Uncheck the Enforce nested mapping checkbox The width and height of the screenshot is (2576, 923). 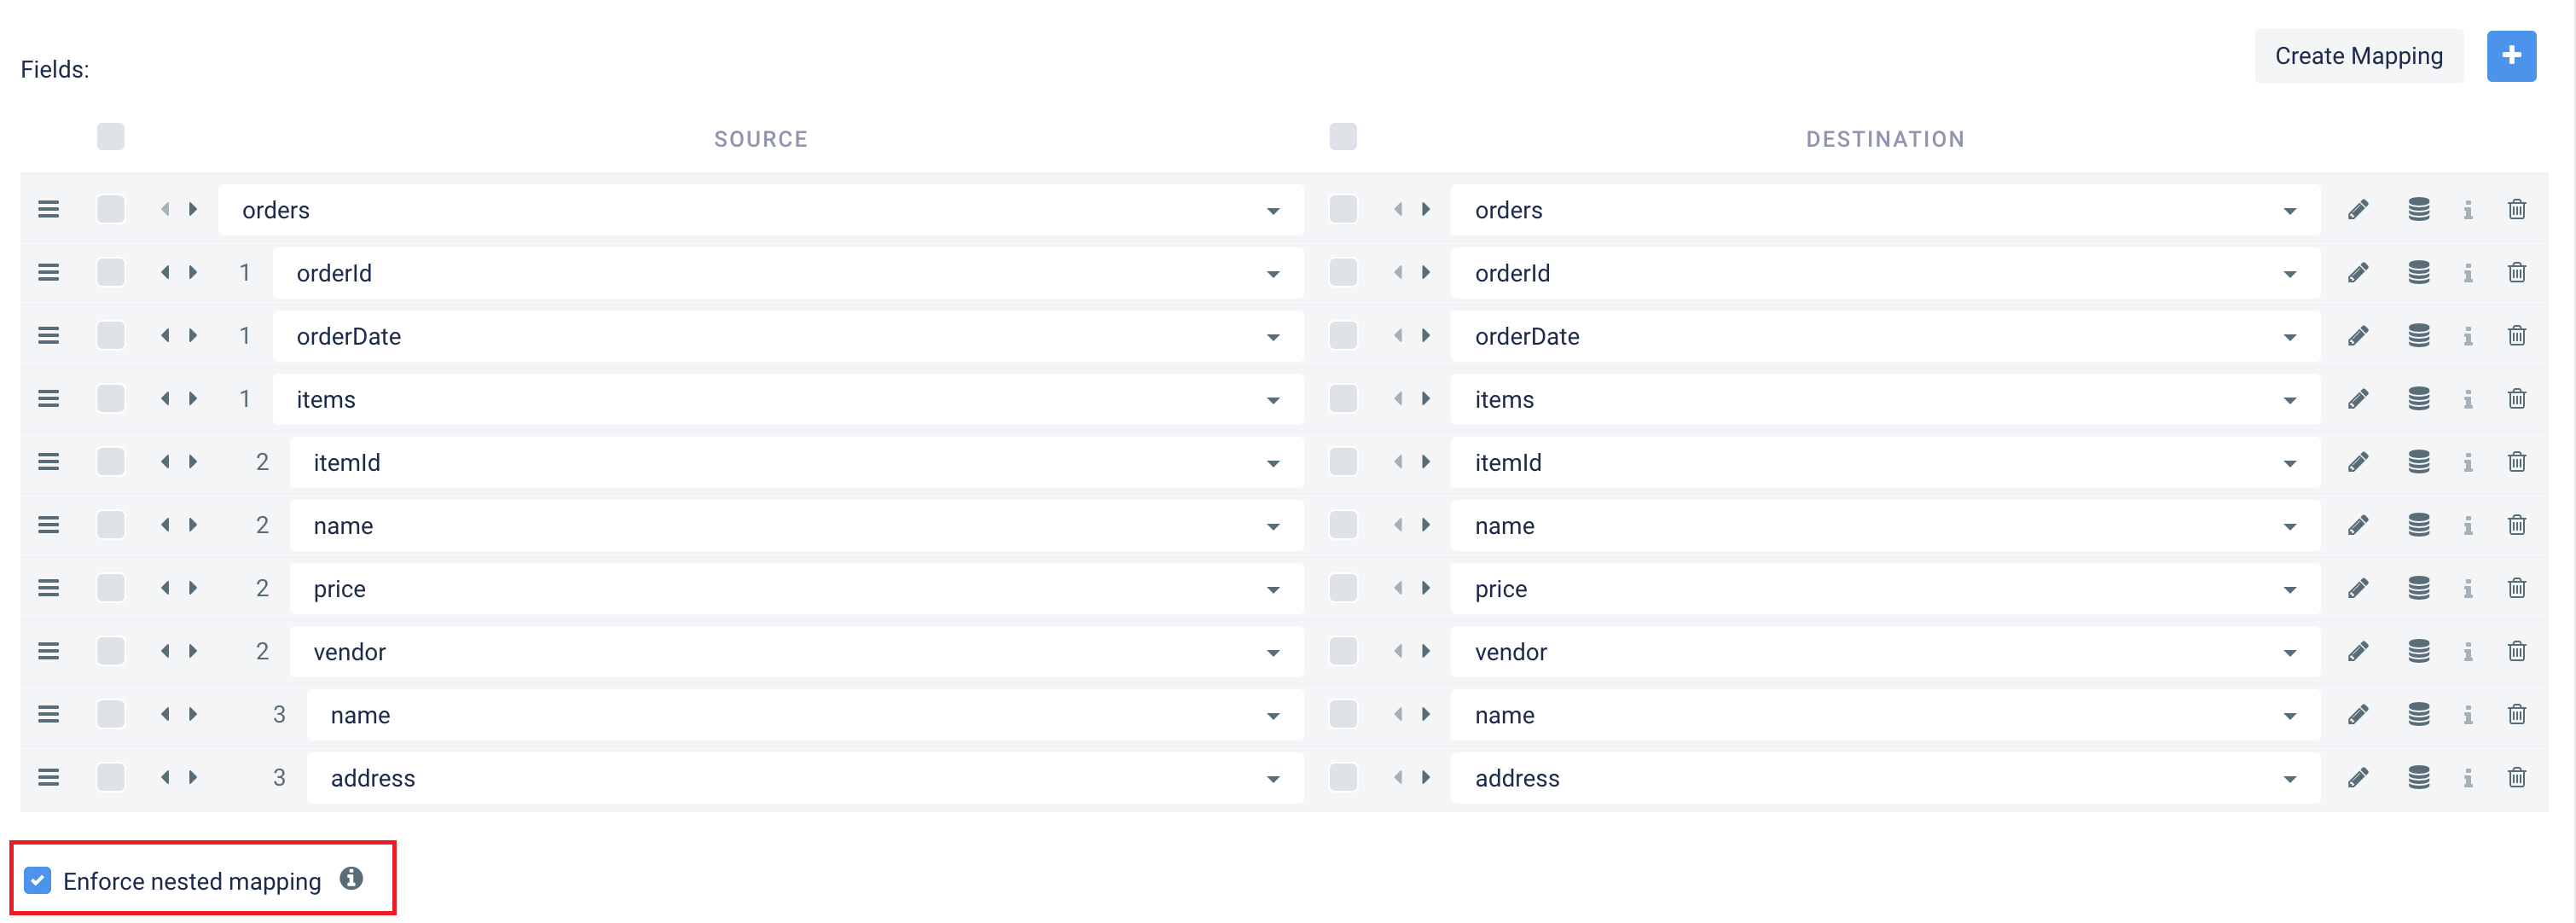click(38, 881)
